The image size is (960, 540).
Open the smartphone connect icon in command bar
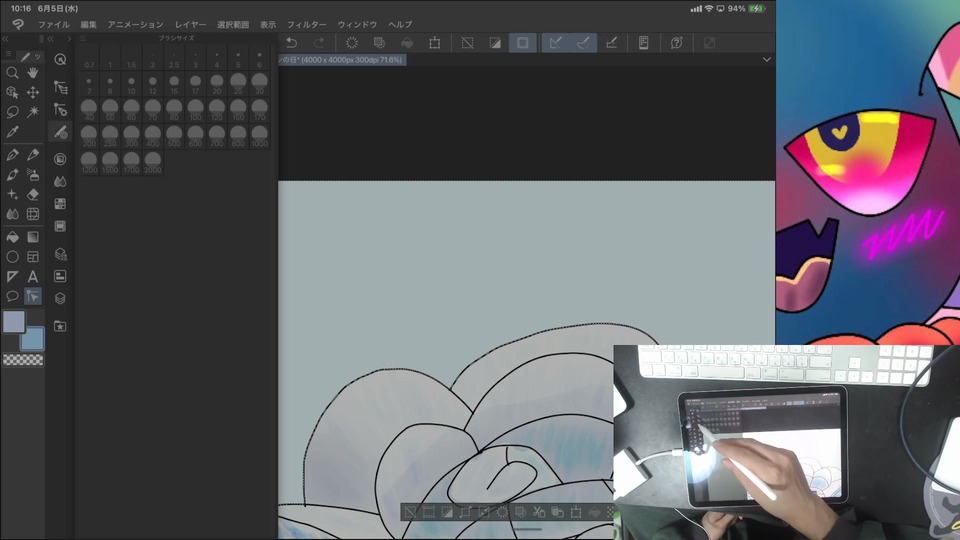point(643,43)
